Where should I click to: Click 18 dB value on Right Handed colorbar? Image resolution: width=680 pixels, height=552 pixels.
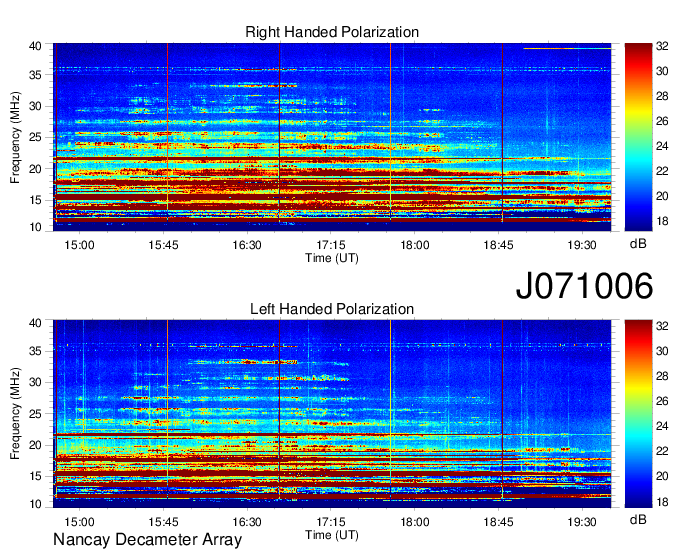point(663,222)
